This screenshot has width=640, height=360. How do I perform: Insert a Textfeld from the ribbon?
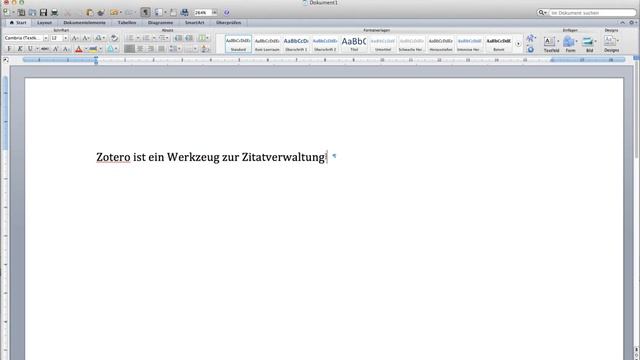(x=551, y=44)
